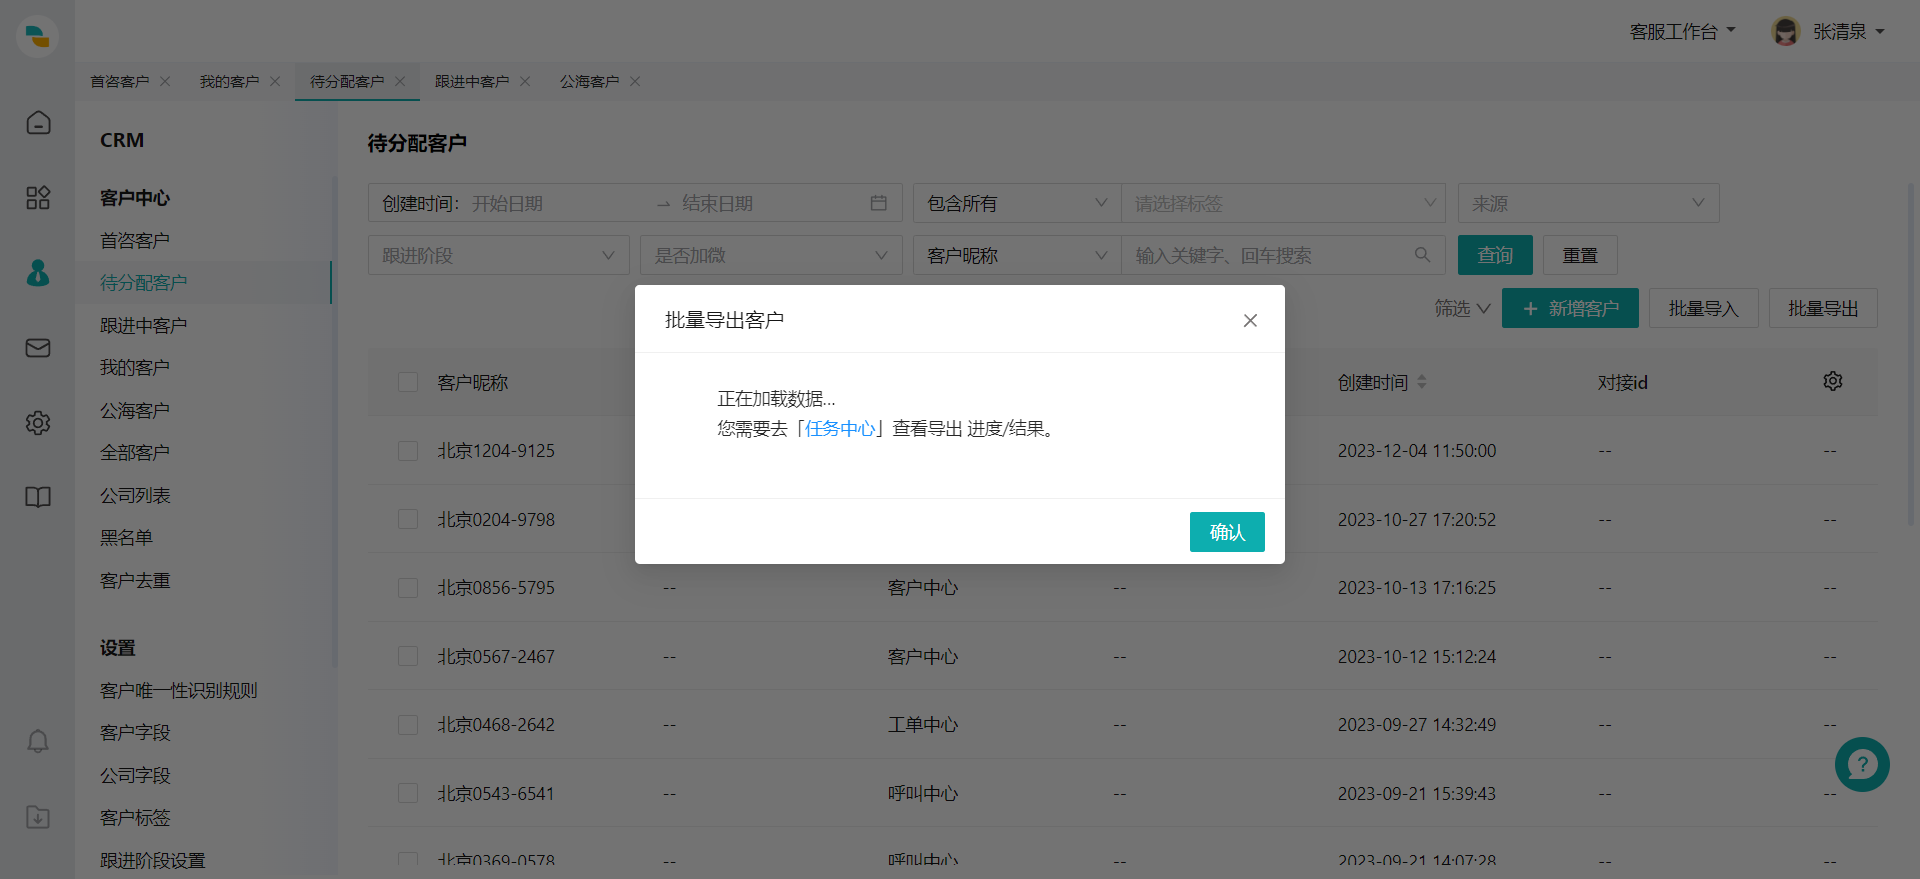The width and height of the screenshot is (1920, 879).
Task: Check the row 北京0567-2467
Action: click(408, 656)
